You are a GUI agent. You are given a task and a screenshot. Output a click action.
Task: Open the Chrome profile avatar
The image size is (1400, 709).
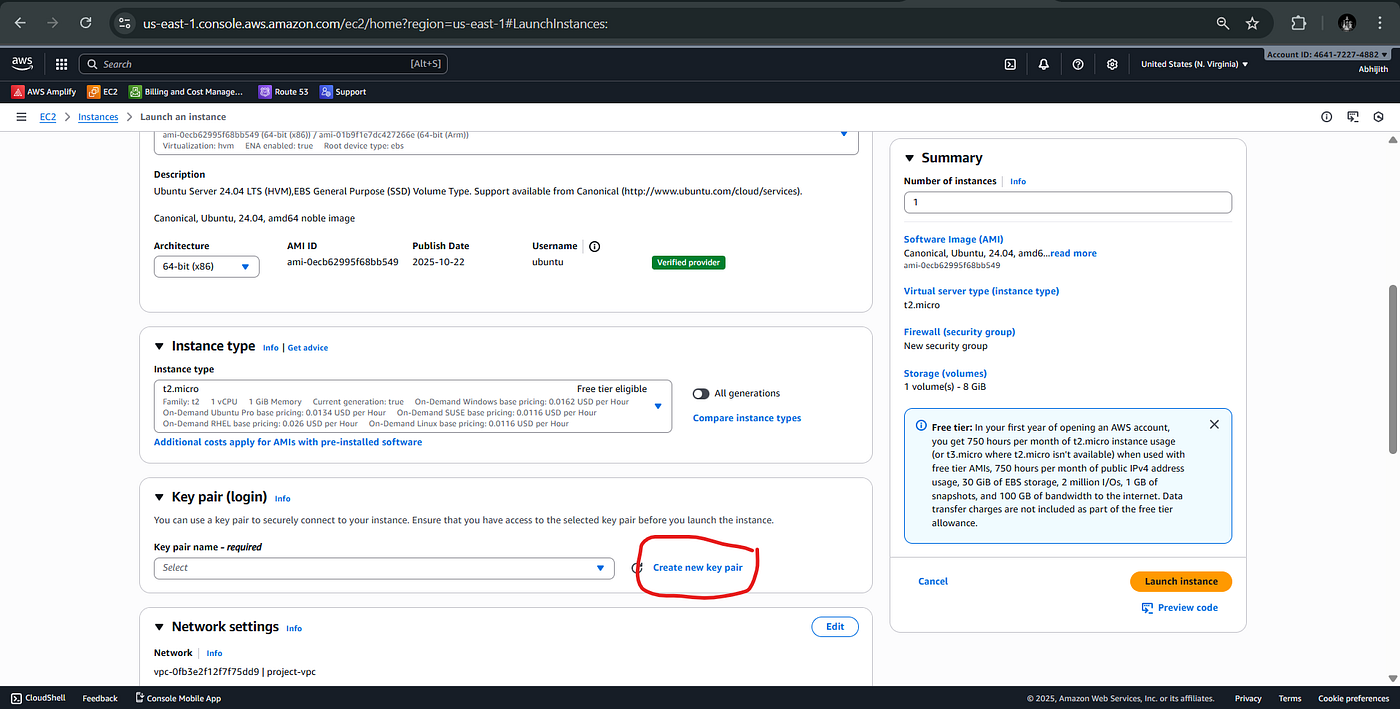1347,22
